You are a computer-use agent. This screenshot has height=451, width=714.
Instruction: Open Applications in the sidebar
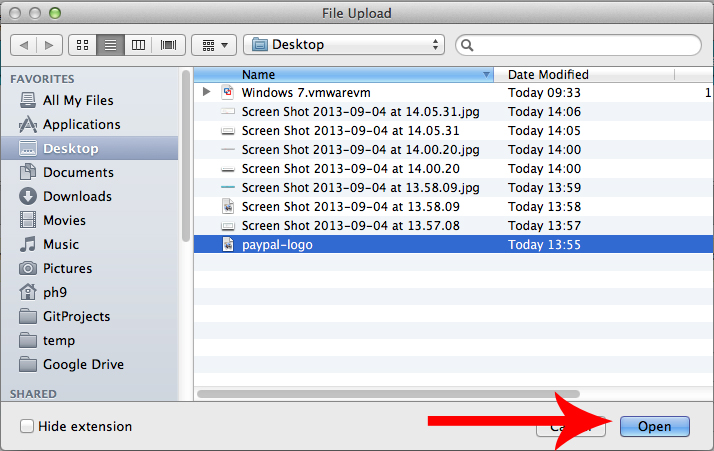[81, 124]
